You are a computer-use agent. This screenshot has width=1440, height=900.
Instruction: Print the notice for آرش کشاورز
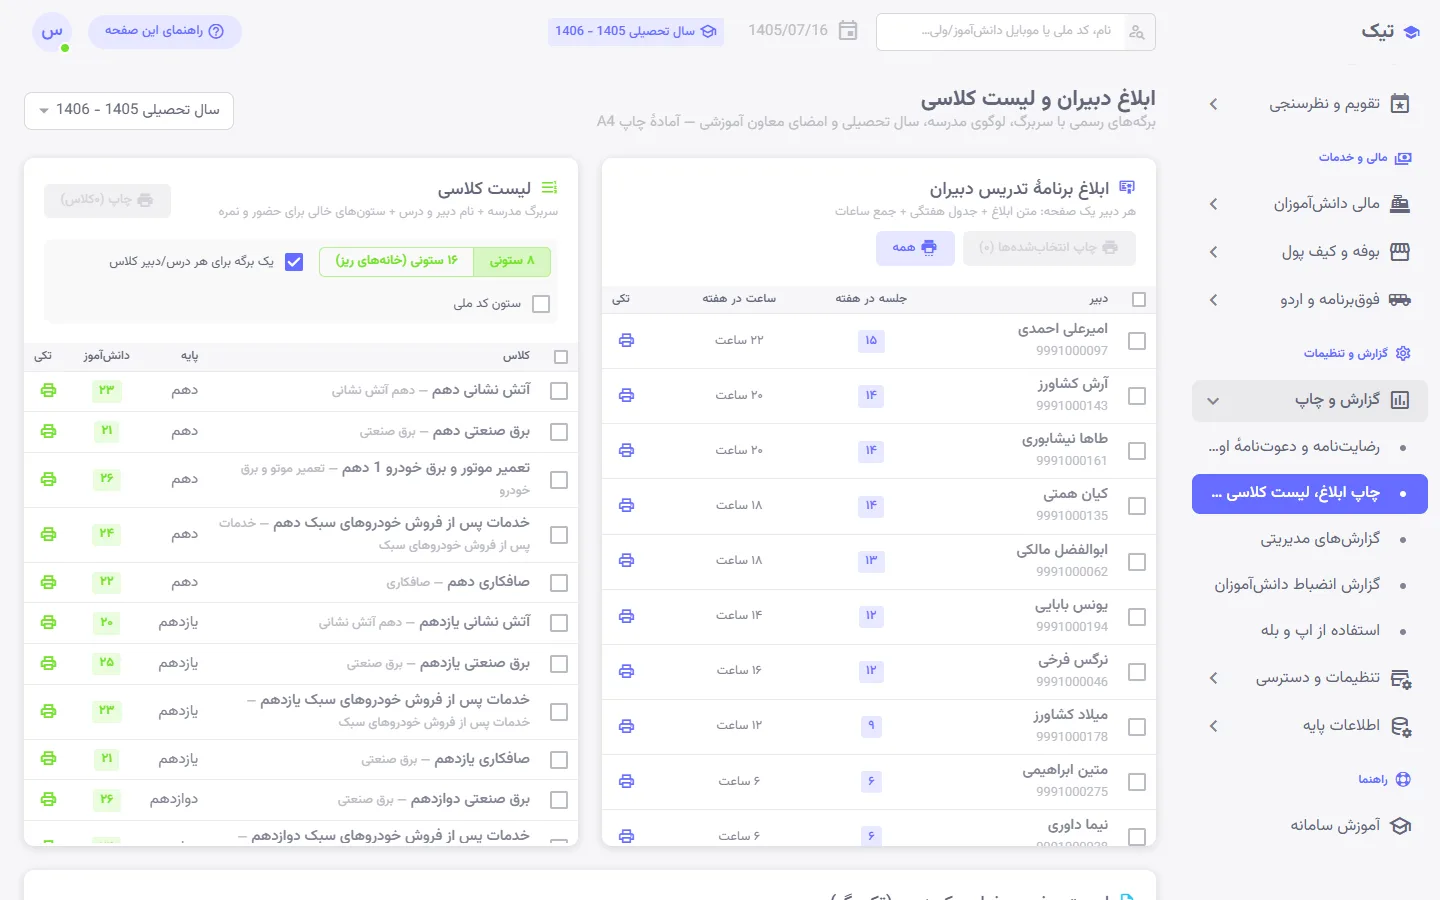point(626,396)
